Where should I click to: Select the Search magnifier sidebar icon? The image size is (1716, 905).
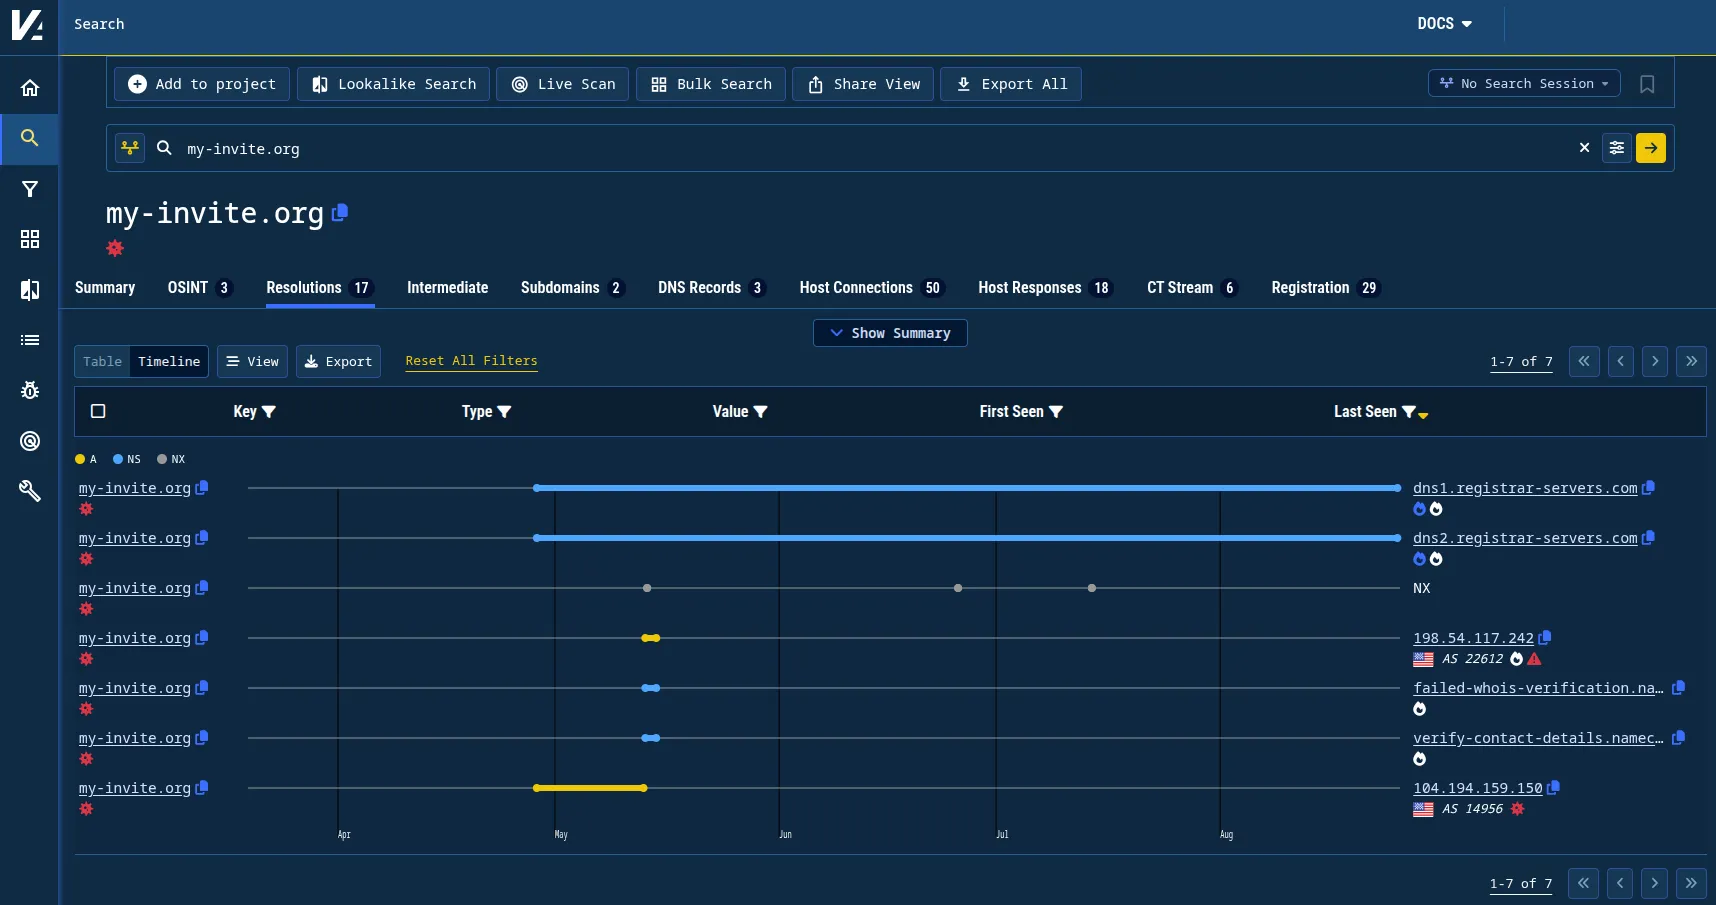coord(30,138)
